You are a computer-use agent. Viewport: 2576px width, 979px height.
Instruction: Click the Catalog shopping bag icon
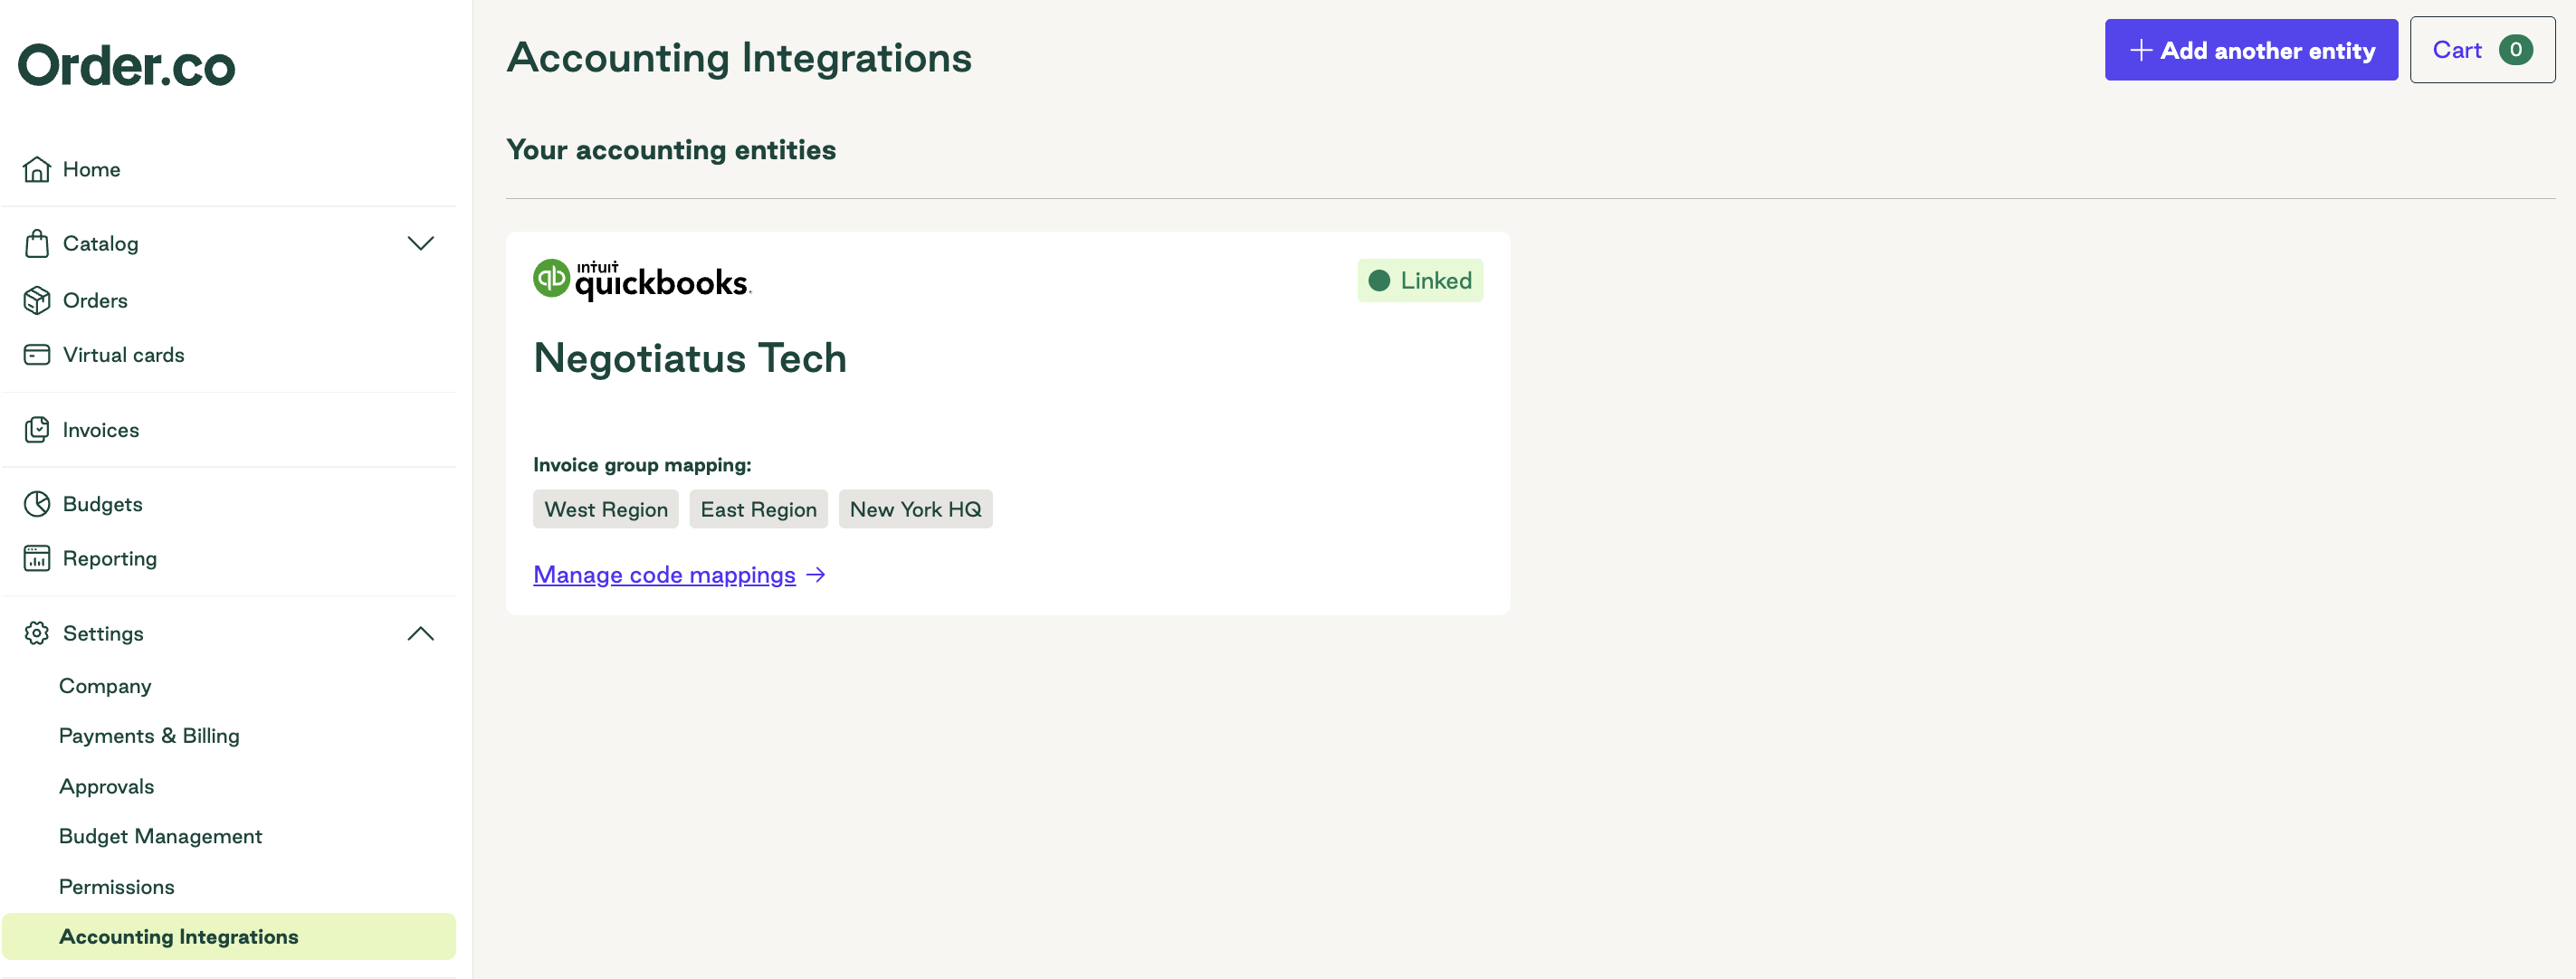coord(37,243)
